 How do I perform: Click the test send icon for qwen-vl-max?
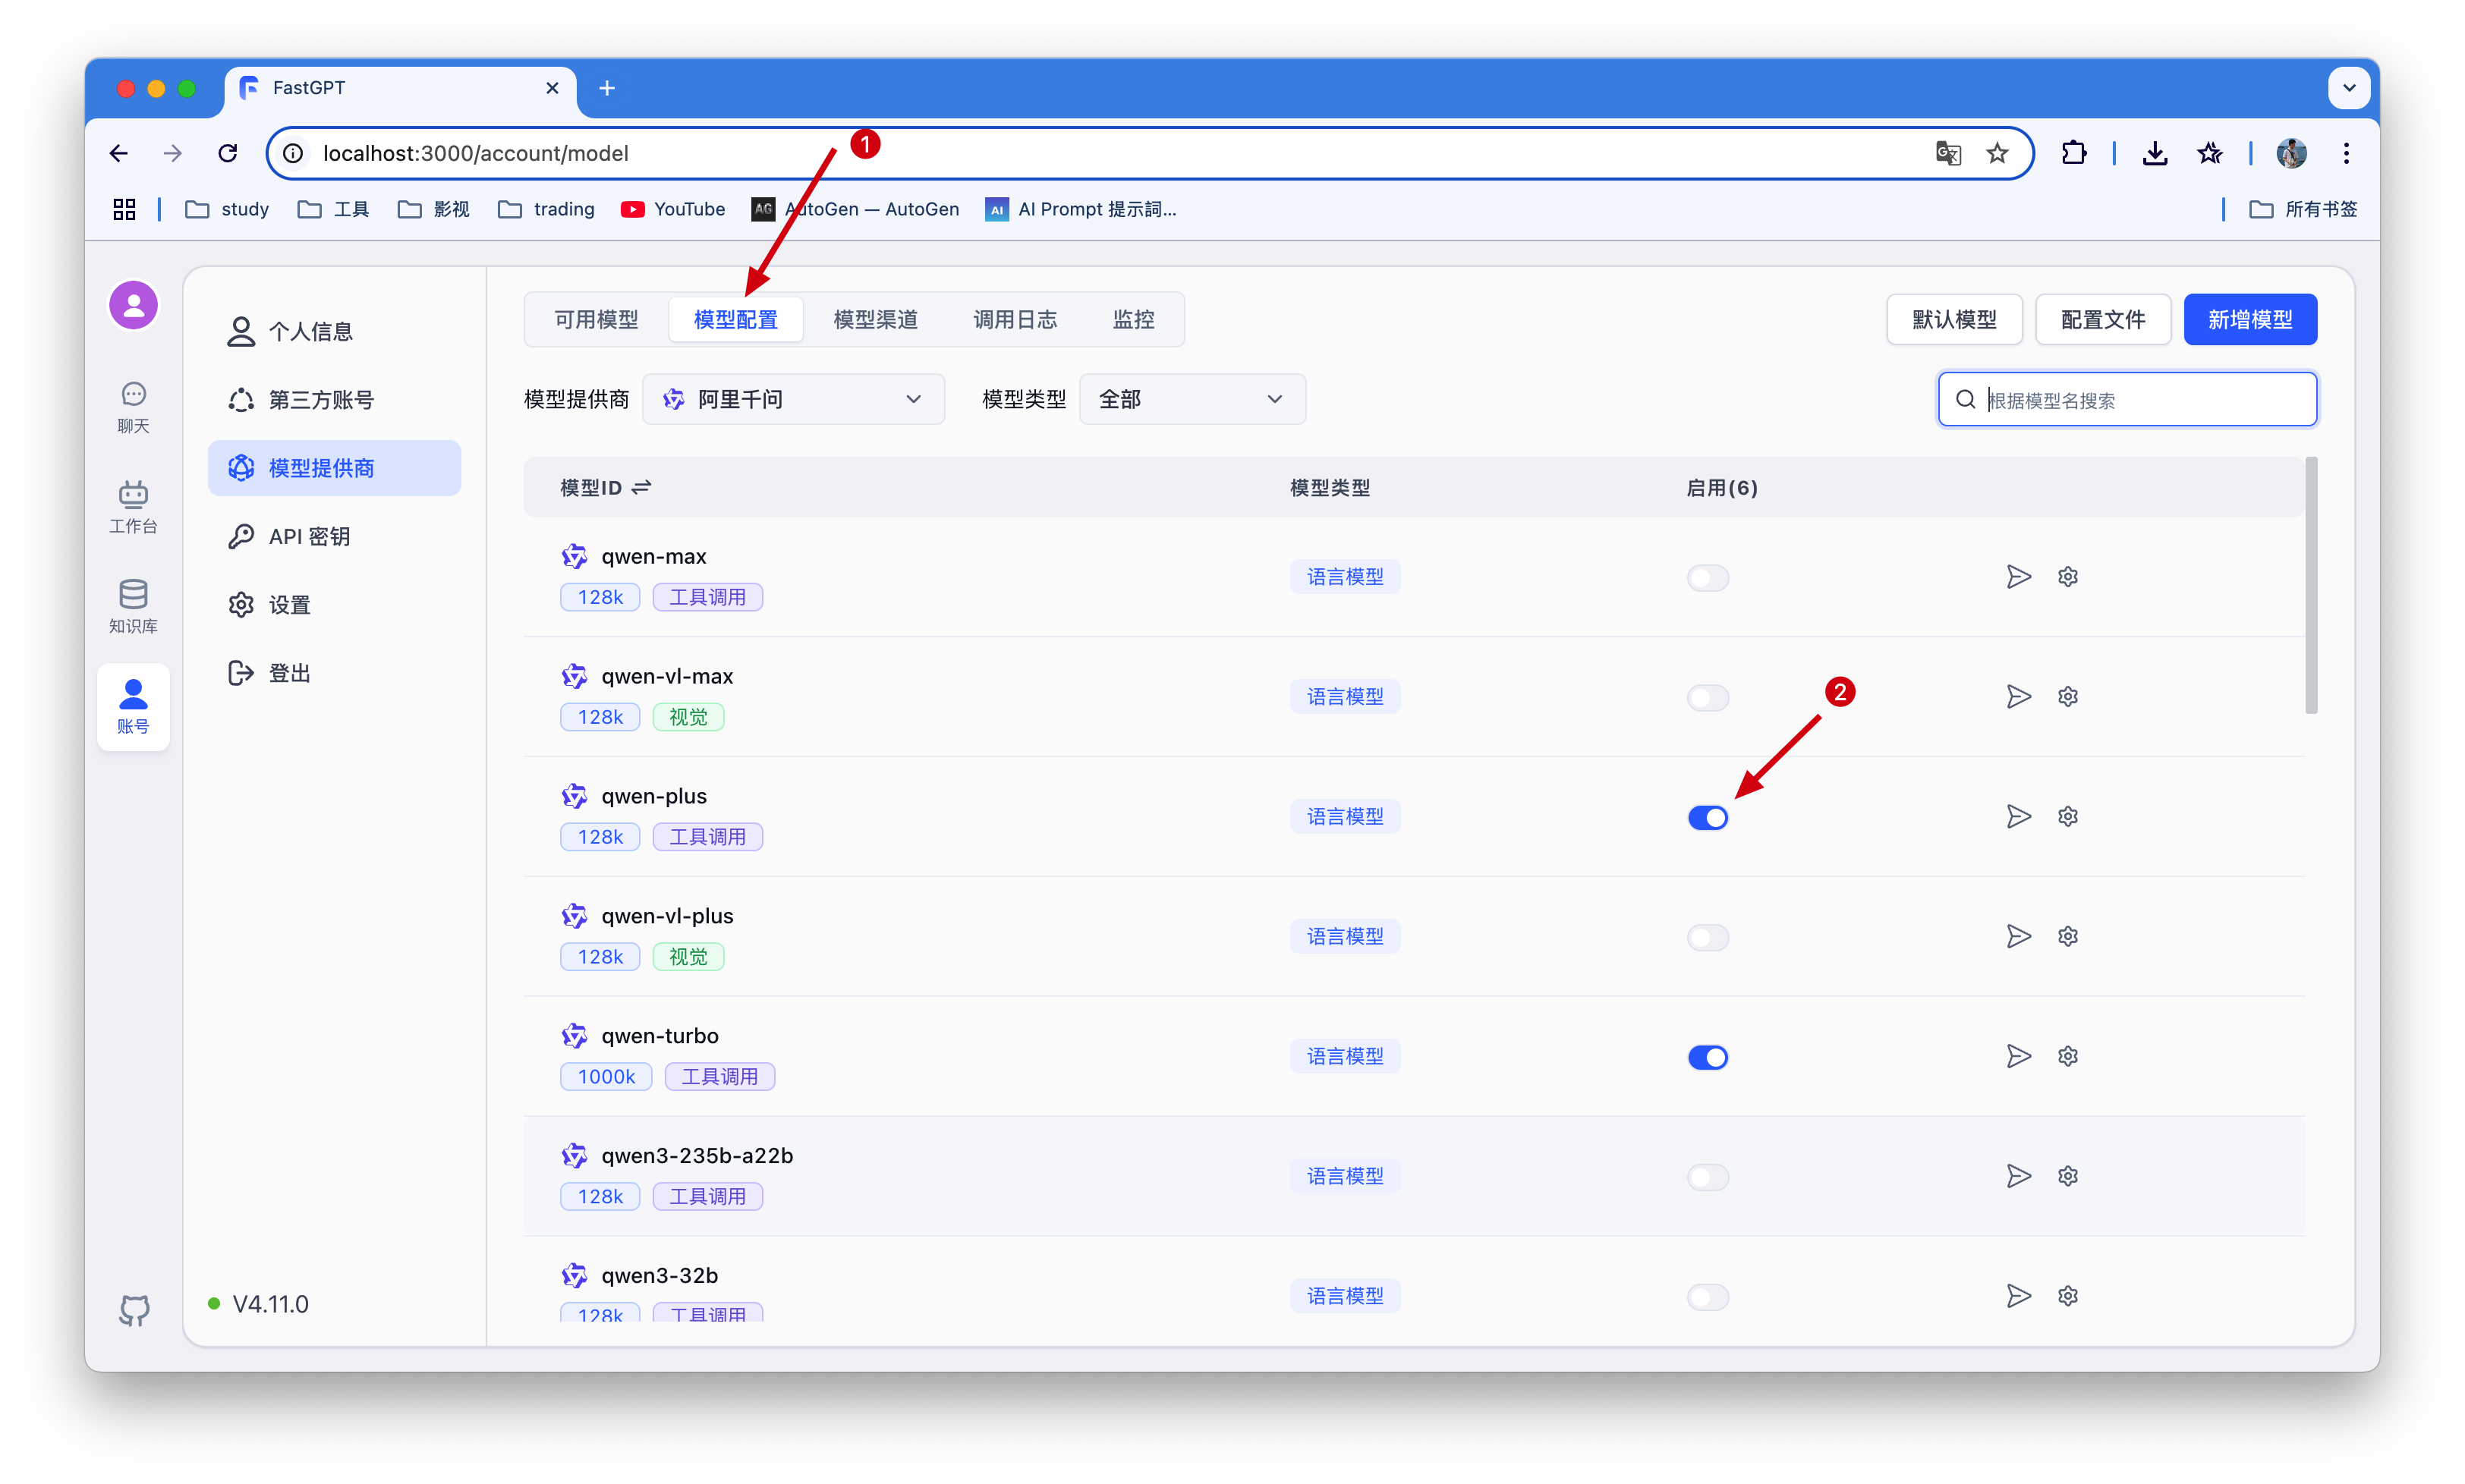click(2018, 697)
